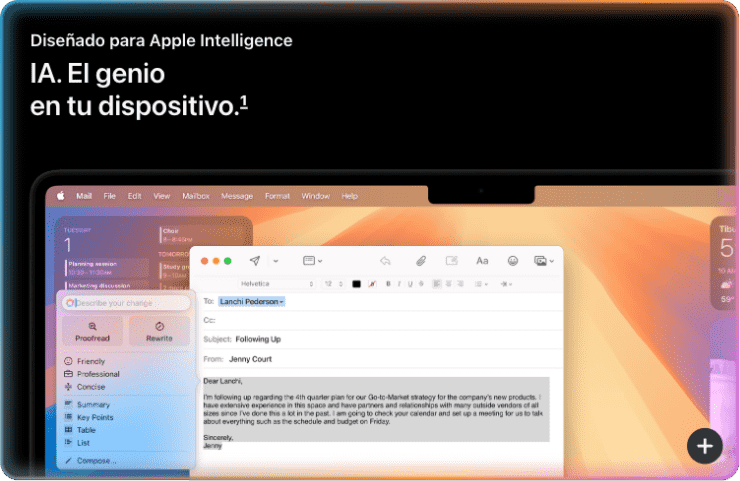Click the Rewrite button
Viewport: 740px width, 481px height.
(x=159, y=332)
